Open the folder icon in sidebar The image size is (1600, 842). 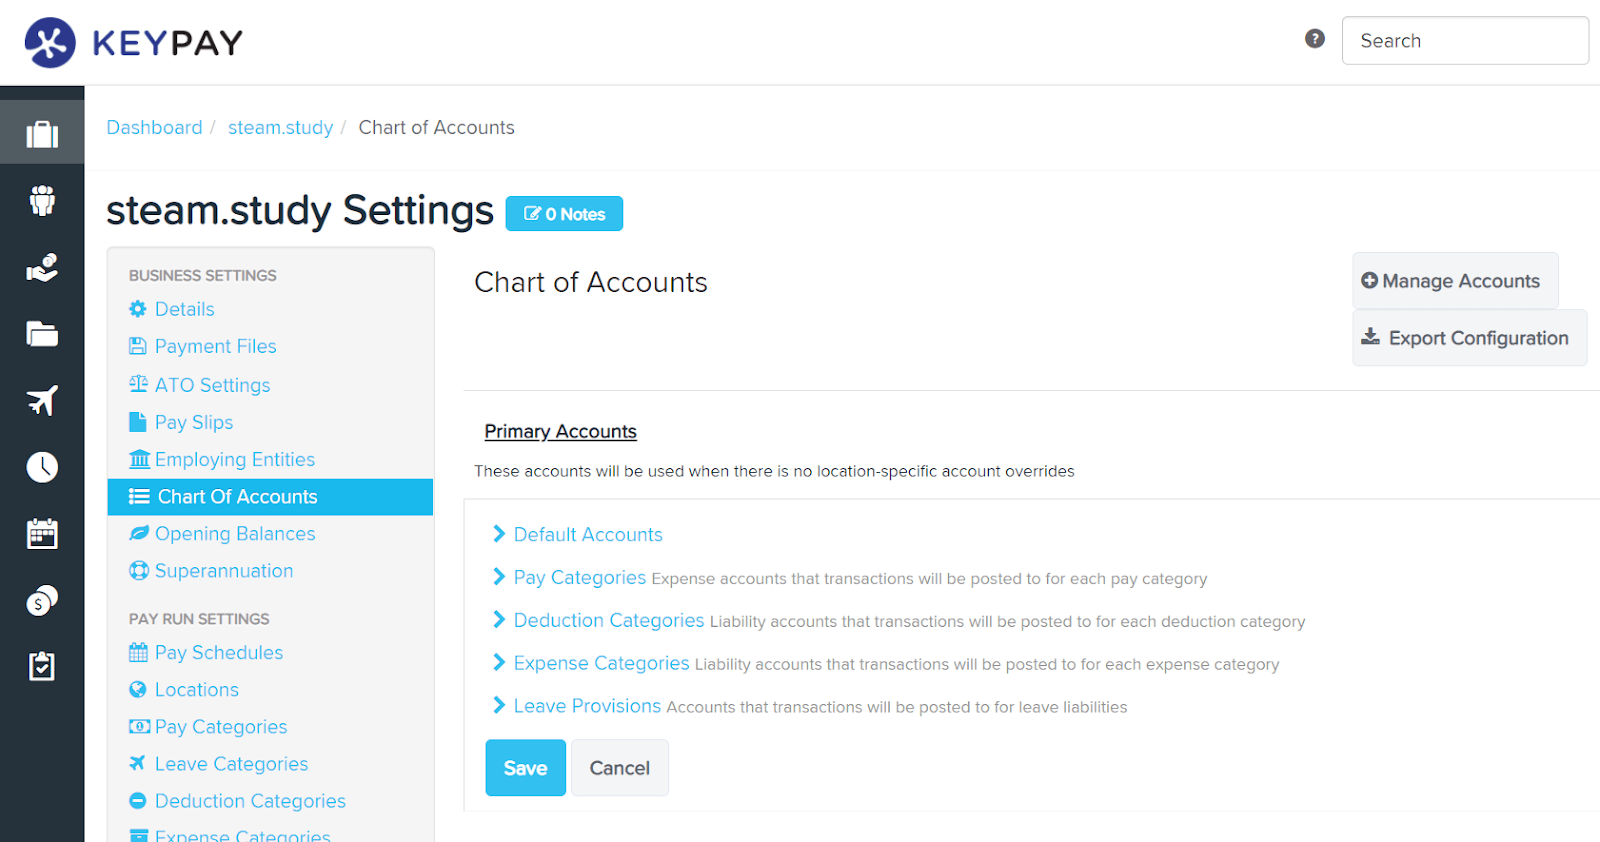click(x=42, y=334)
